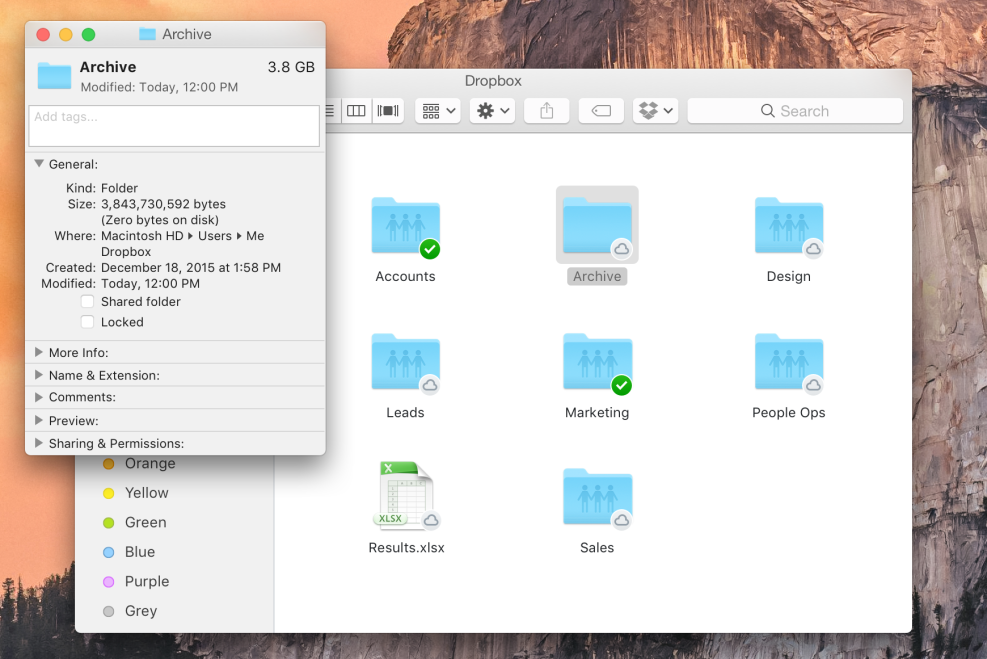This screenshot has height=659, width=987.
Task: Open the Marketing folder
Action: [x=597, y=362]
